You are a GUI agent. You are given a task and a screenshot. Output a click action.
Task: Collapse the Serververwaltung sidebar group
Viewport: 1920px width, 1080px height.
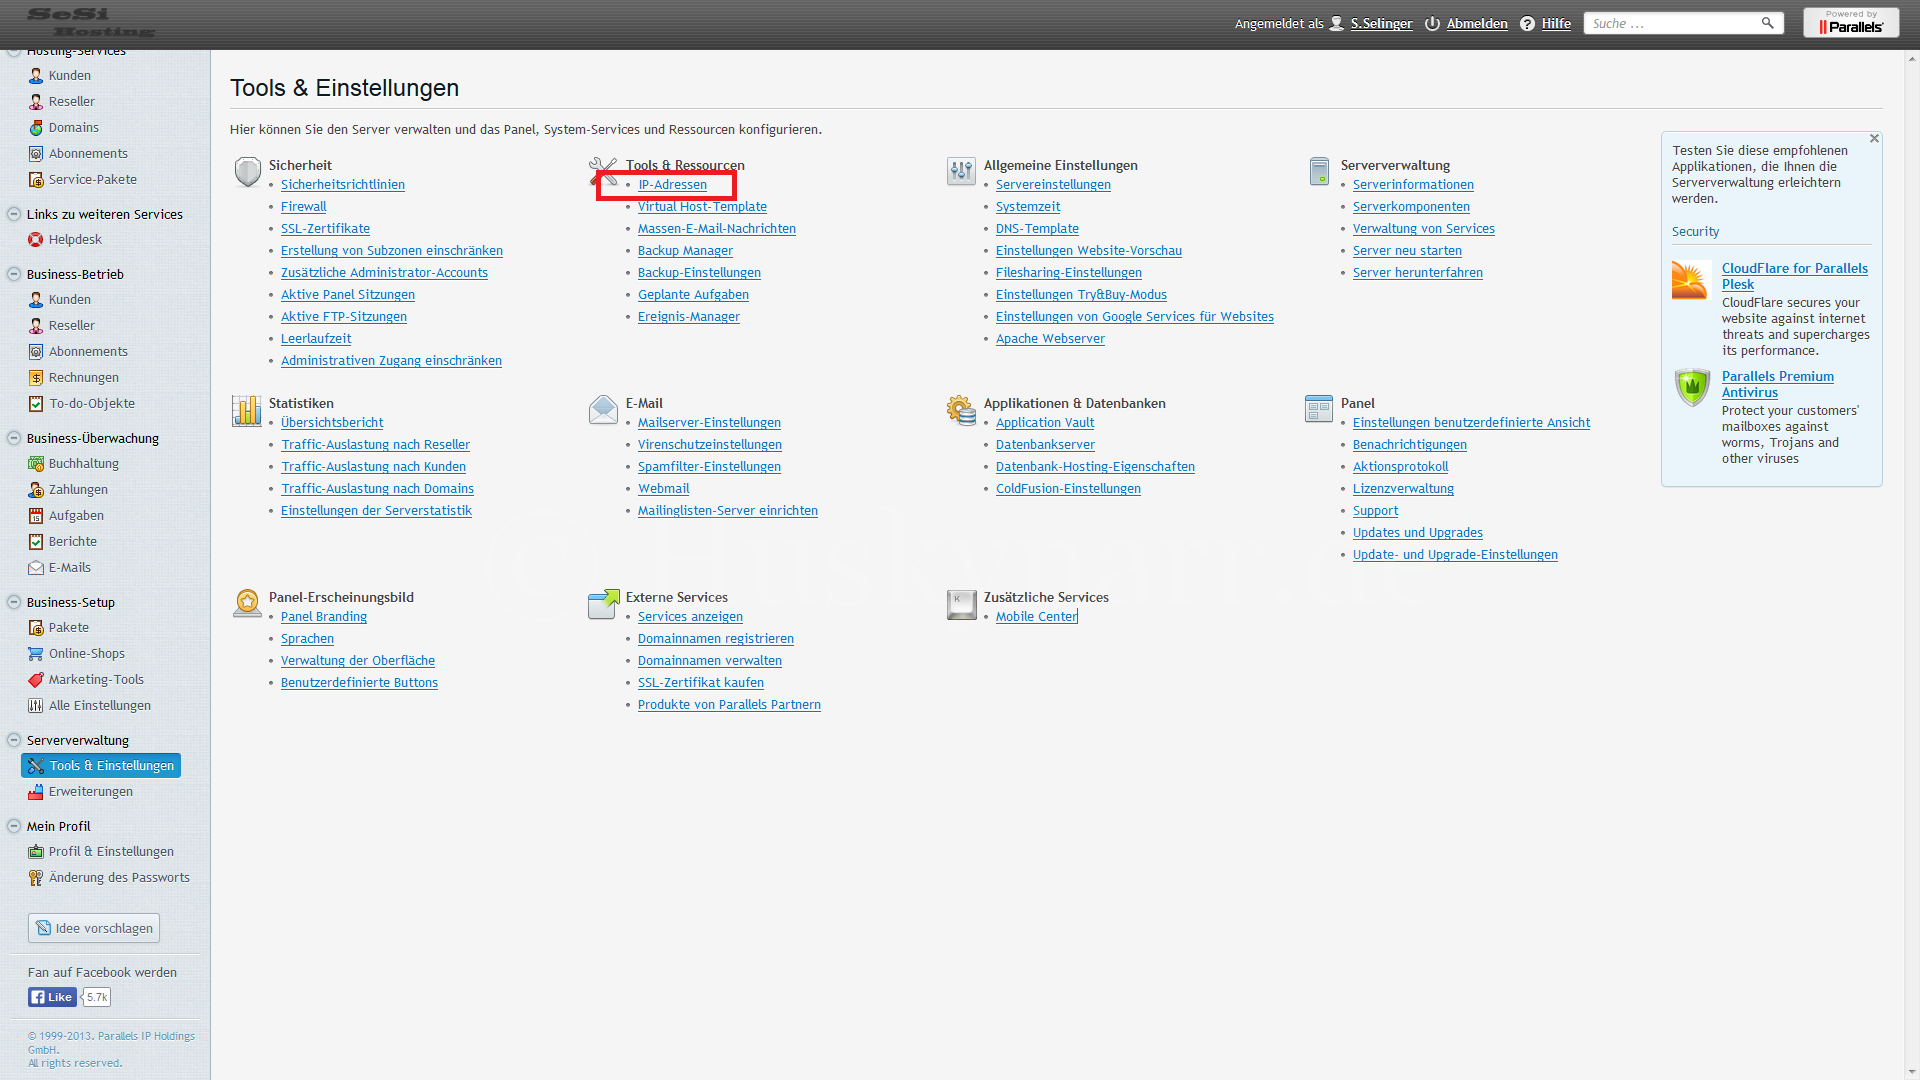pos(14,740)
